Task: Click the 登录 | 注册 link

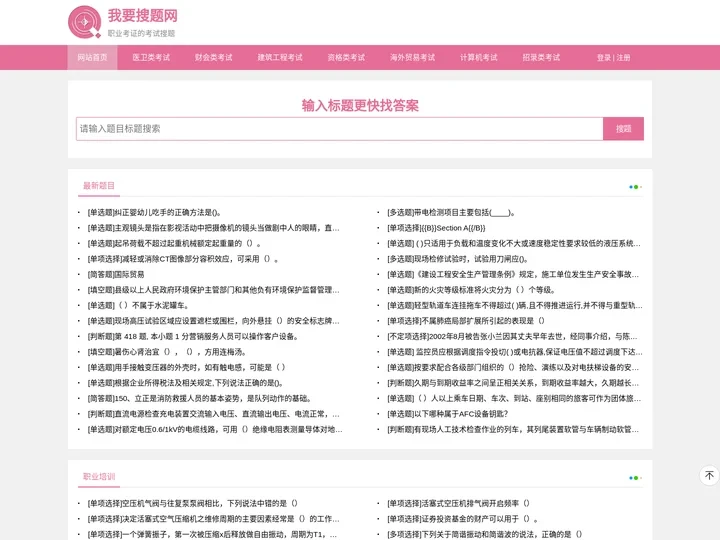Action: point(613,57)
